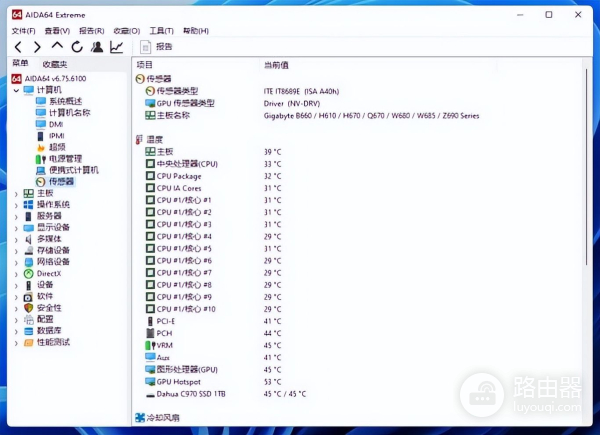Viewport: 600px width, 435px height.
Task: Click the 性能测试 benchmark icon
Action: [x=29, y=342]
